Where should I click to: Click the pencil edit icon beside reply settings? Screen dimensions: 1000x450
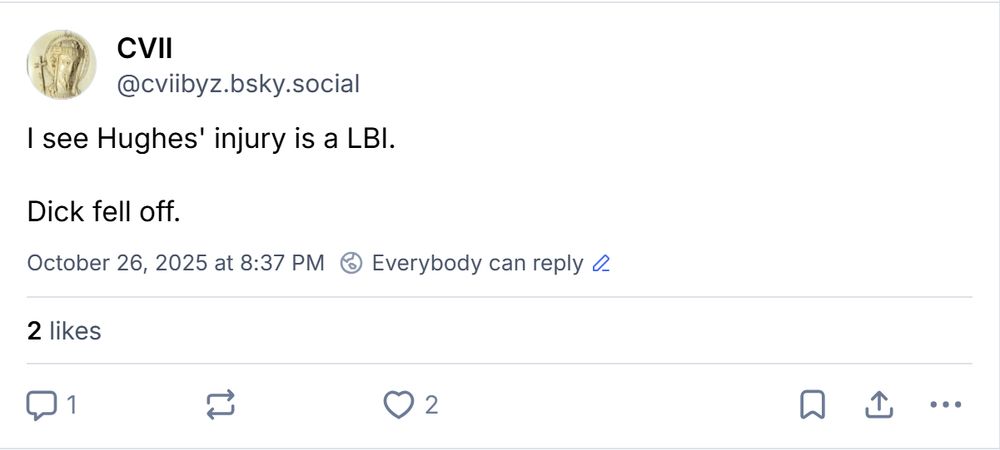point(601,264)
